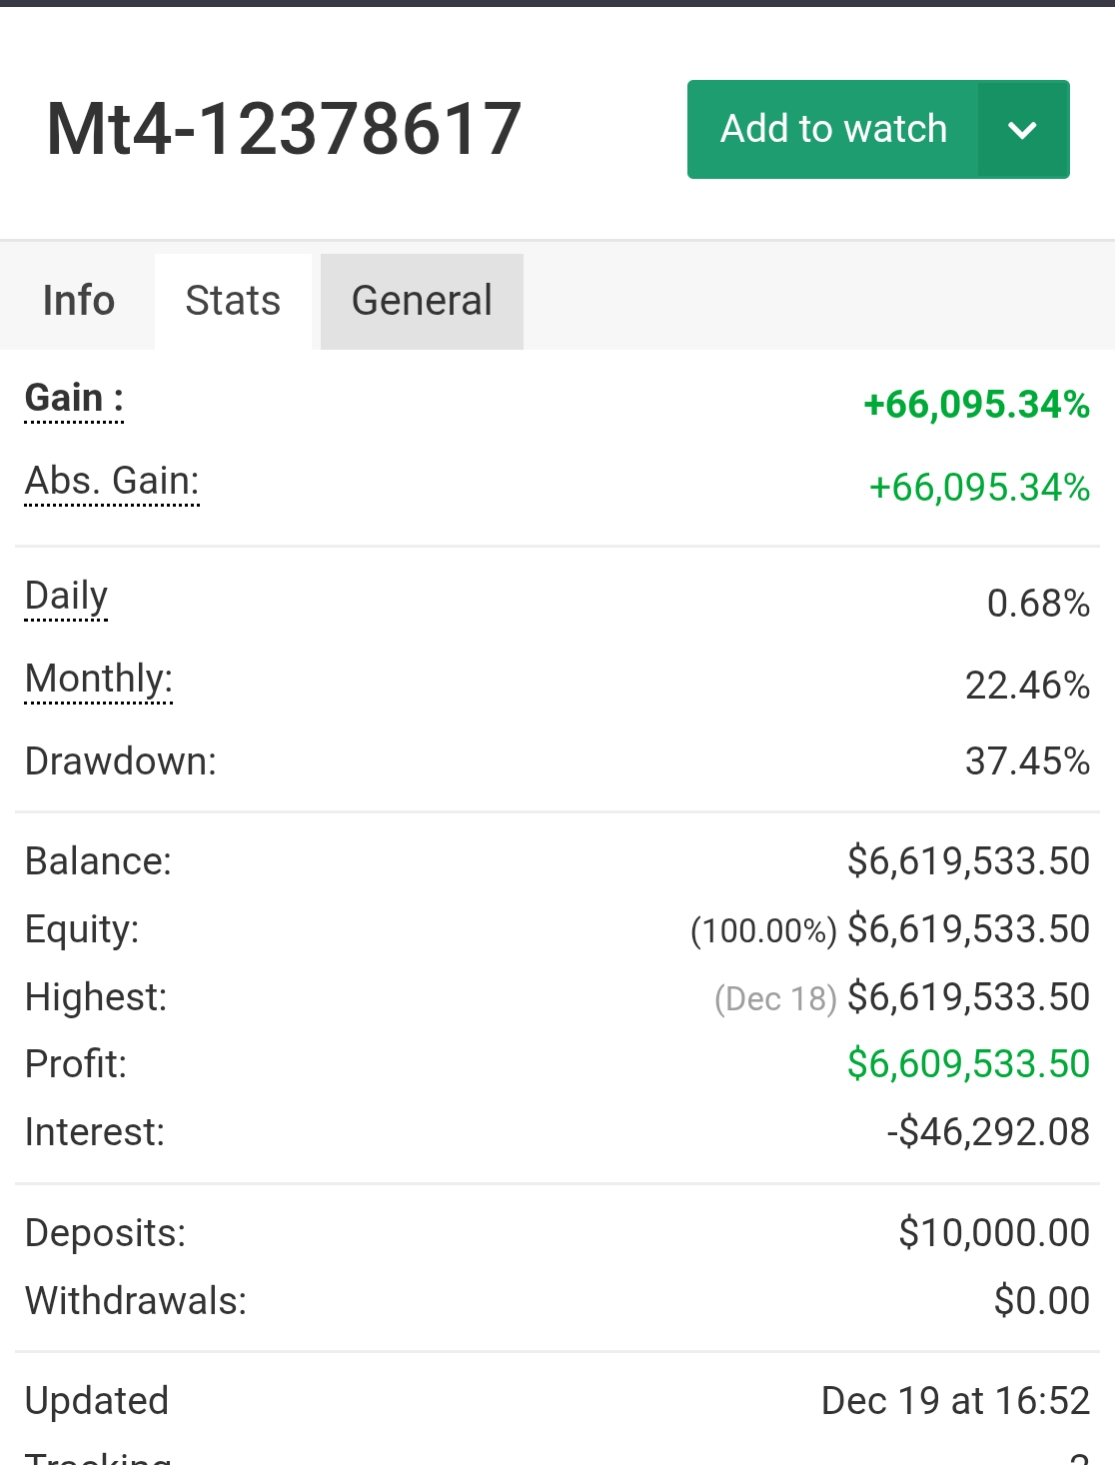Click the Withdrawals amount $0.00

pos(1041,1301)
